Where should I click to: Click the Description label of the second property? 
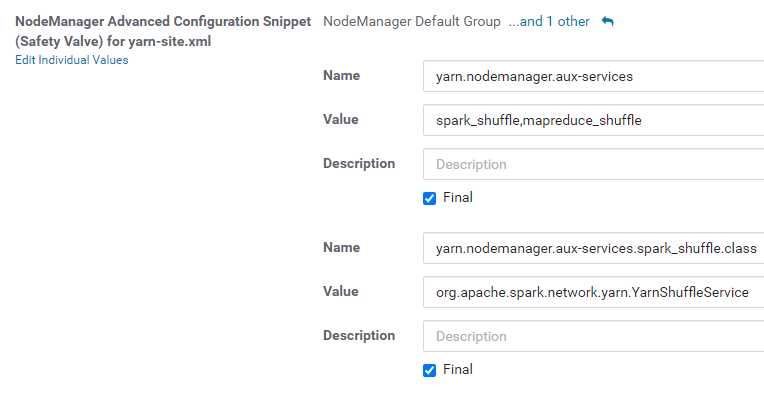(x=359, y=336)
